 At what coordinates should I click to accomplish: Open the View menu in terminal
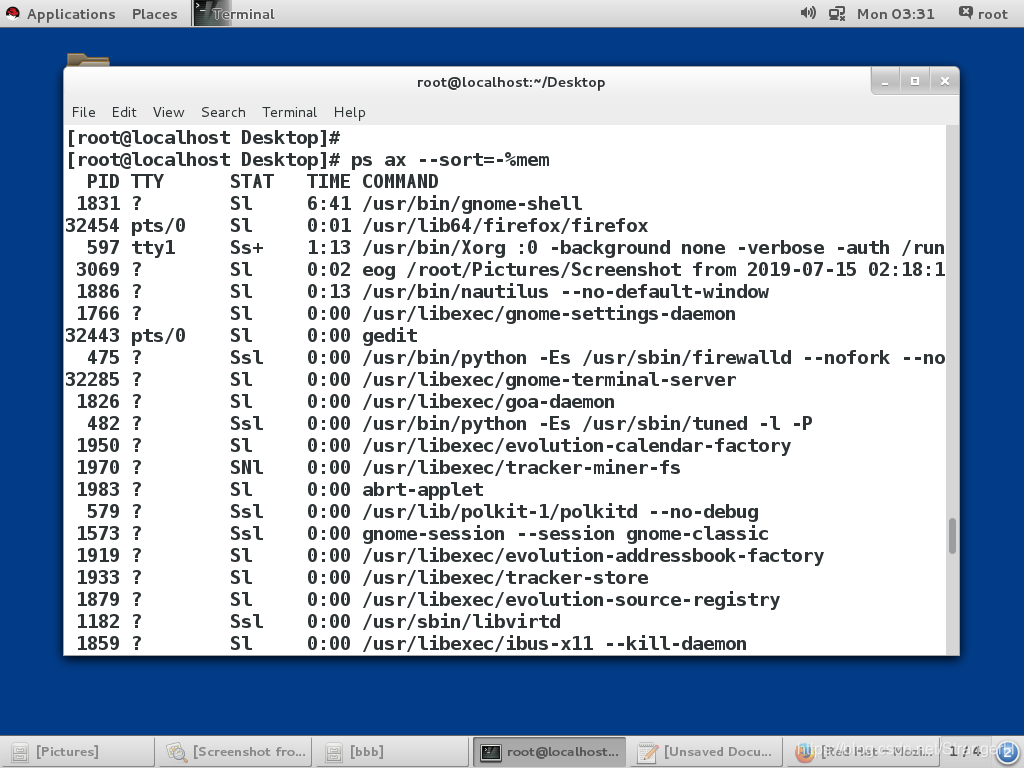coord(168,112)
